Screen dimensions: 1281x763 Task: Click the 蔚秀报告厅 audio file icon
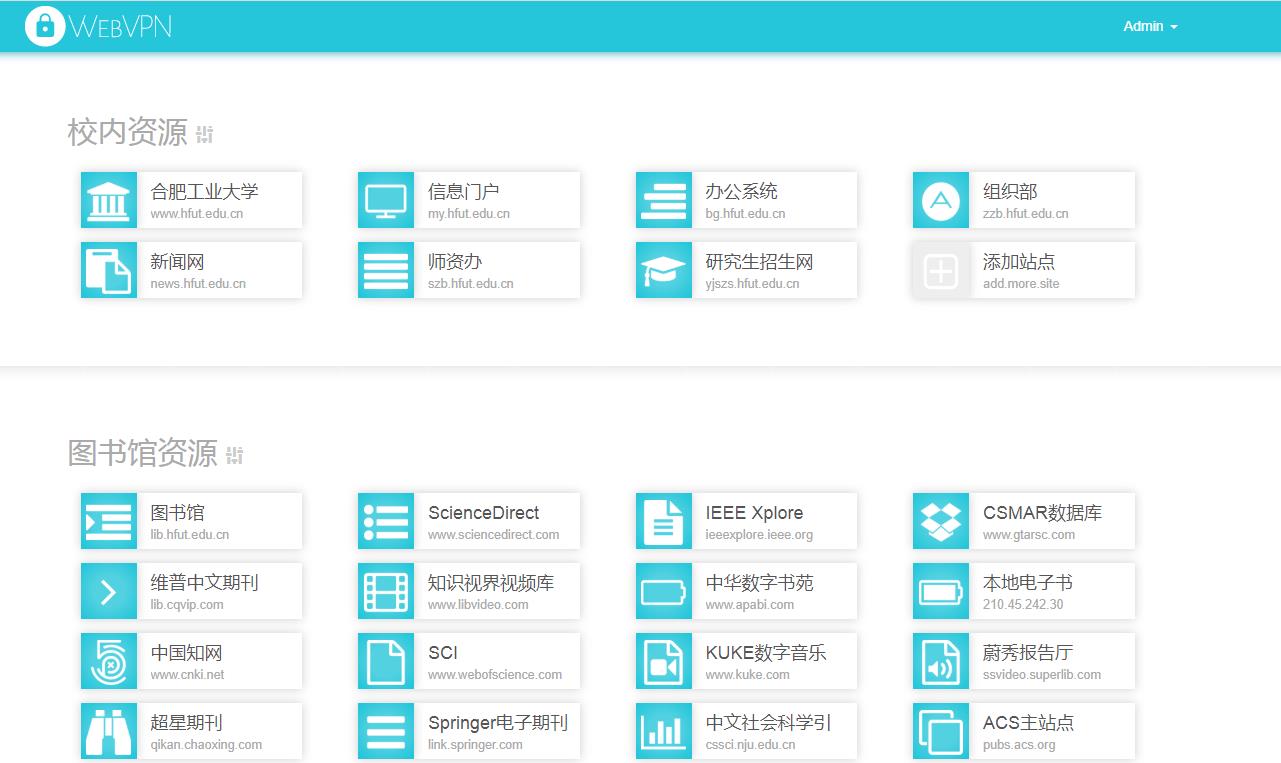pos(941,661)
